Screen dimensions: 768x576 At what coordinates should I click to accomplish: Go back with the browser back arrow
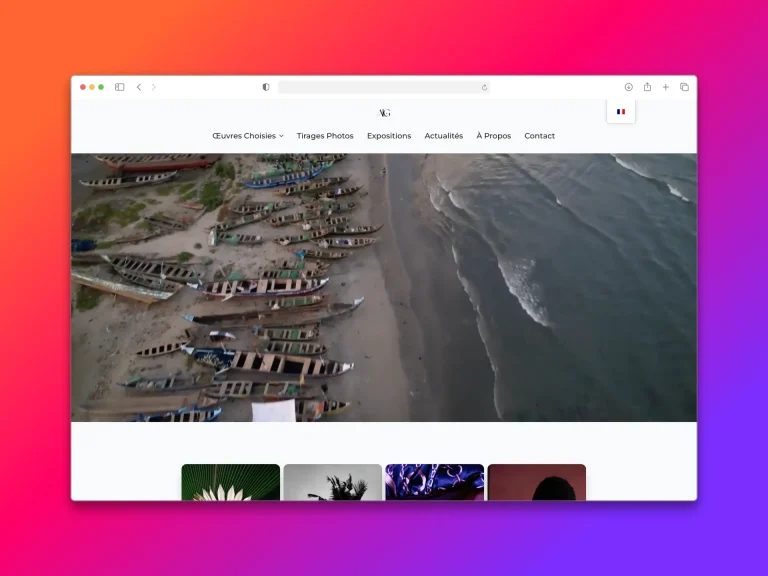(139, 87)
